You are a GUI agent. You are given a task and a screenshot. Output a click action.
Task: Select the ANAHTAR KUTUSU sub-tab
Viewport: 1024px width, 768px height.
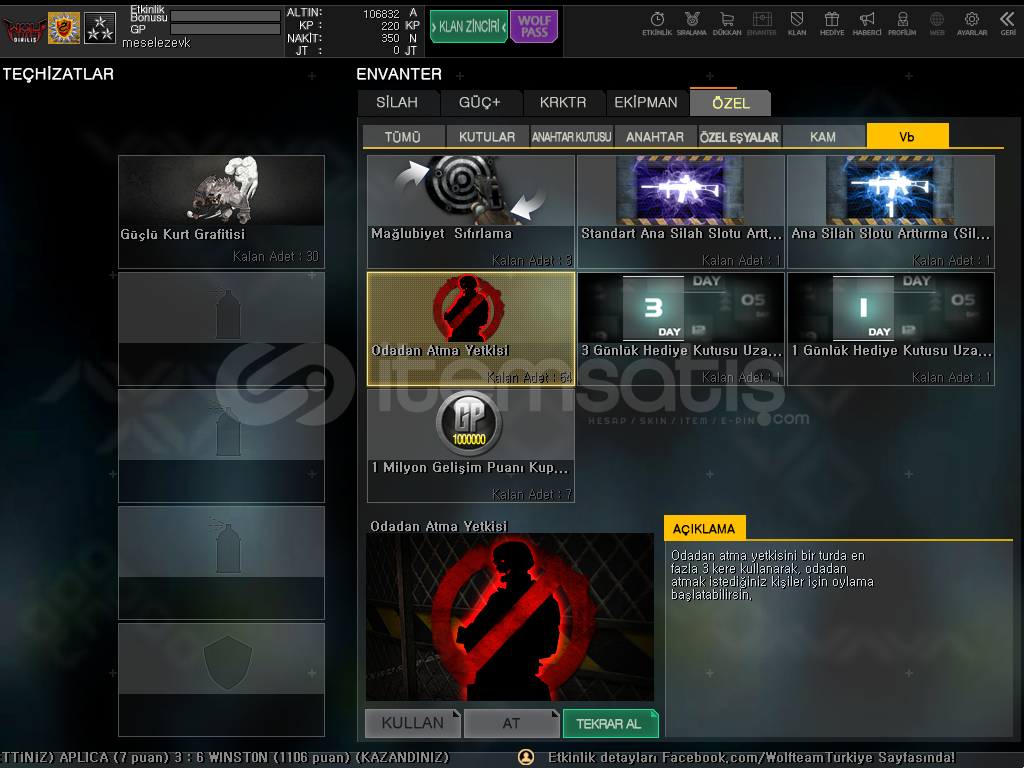tap(571, 136)
